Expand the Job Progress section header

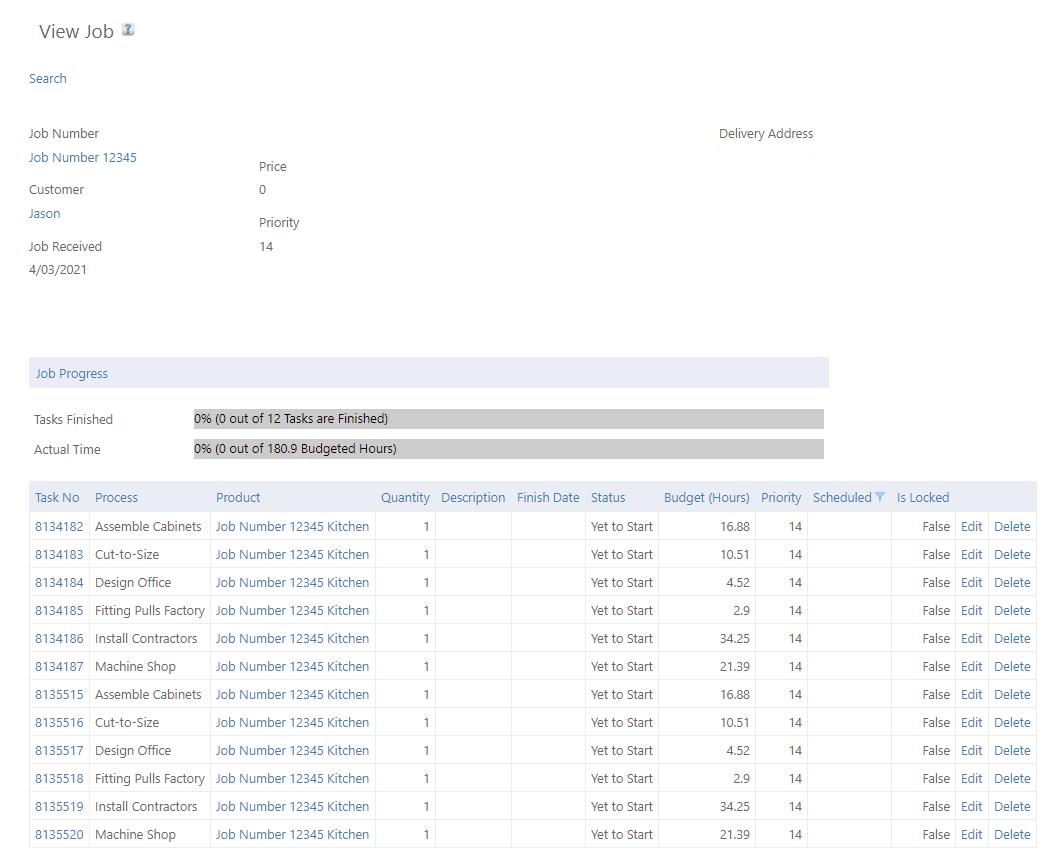pos(72,373)
